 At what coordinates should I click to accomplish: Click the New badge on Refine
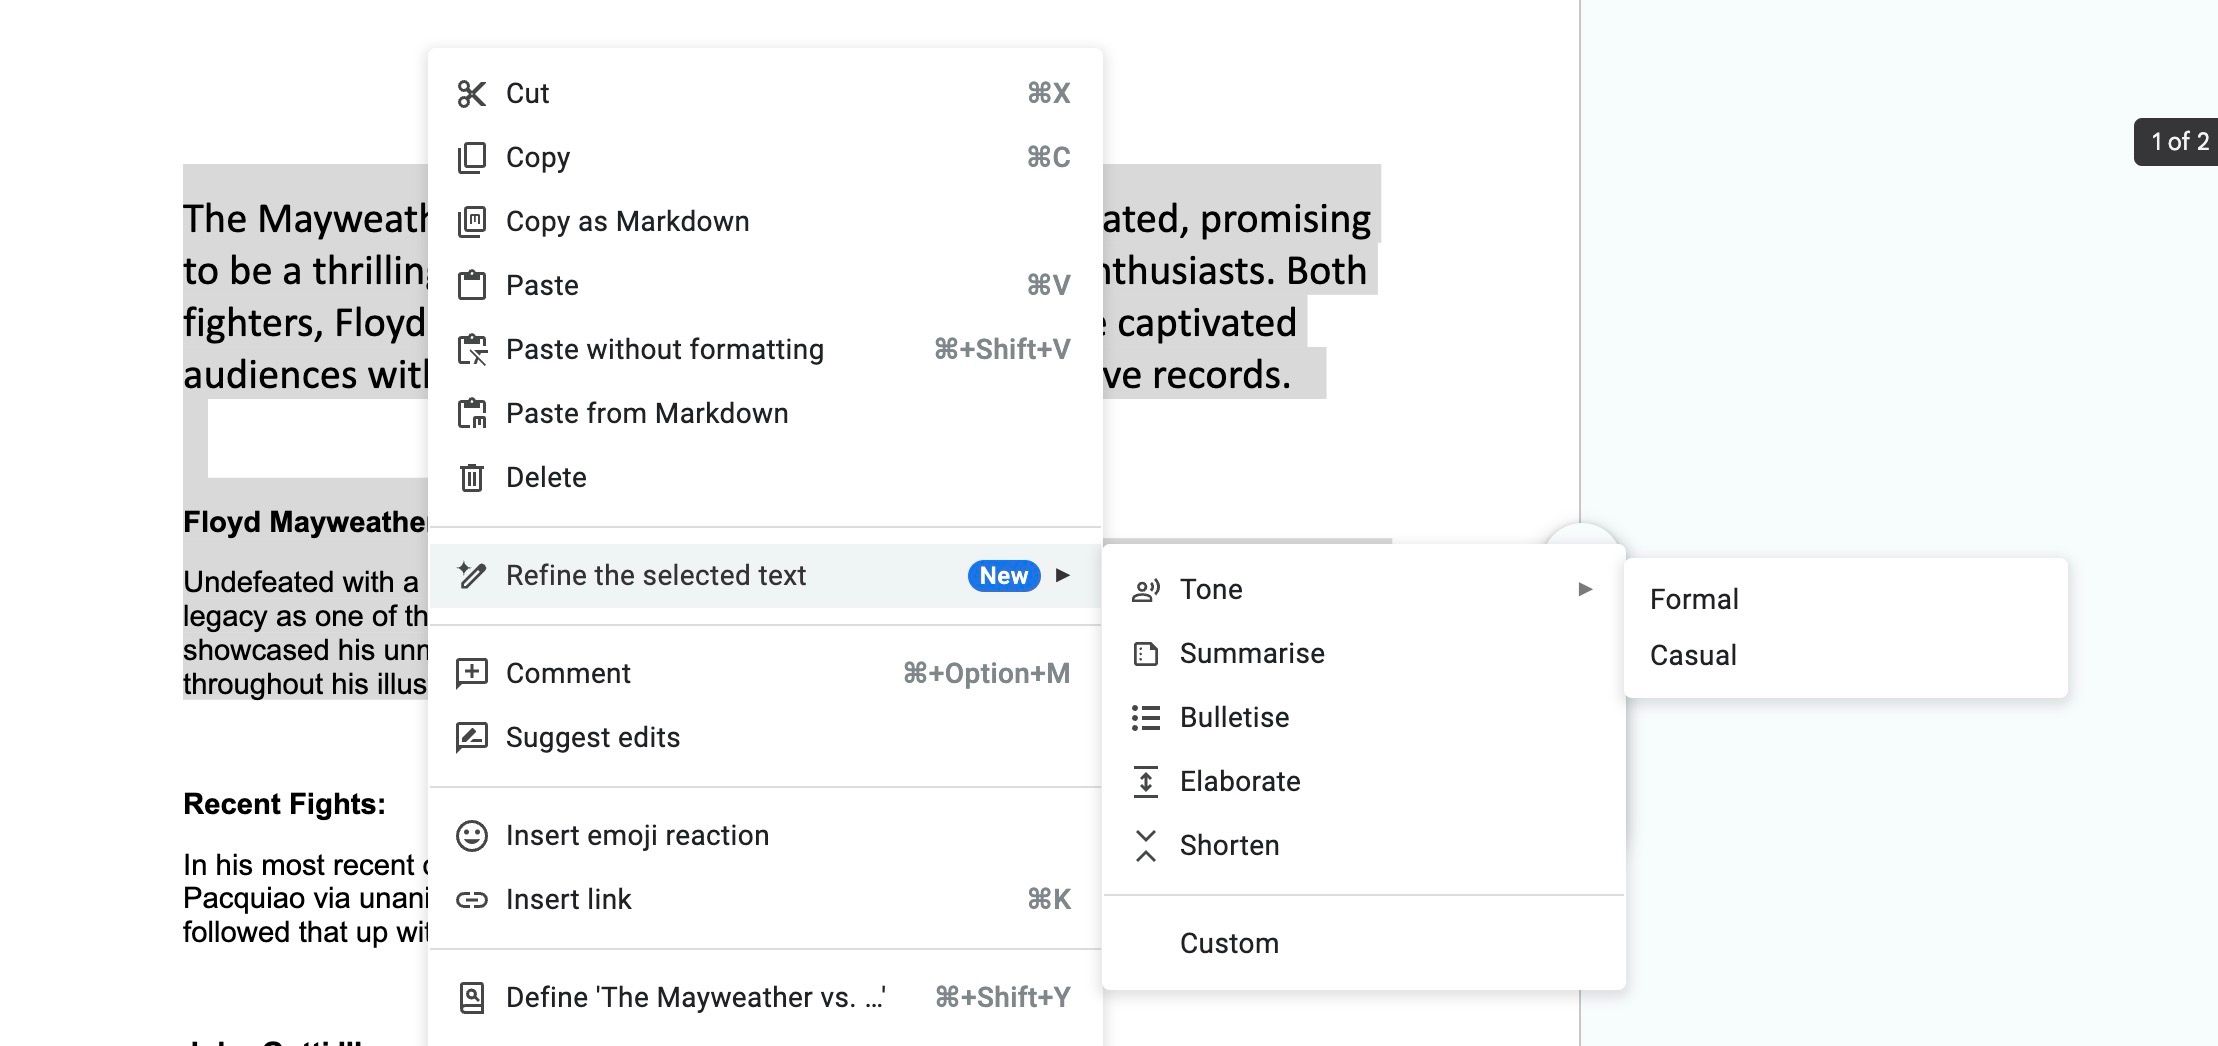coord(1004,576)
